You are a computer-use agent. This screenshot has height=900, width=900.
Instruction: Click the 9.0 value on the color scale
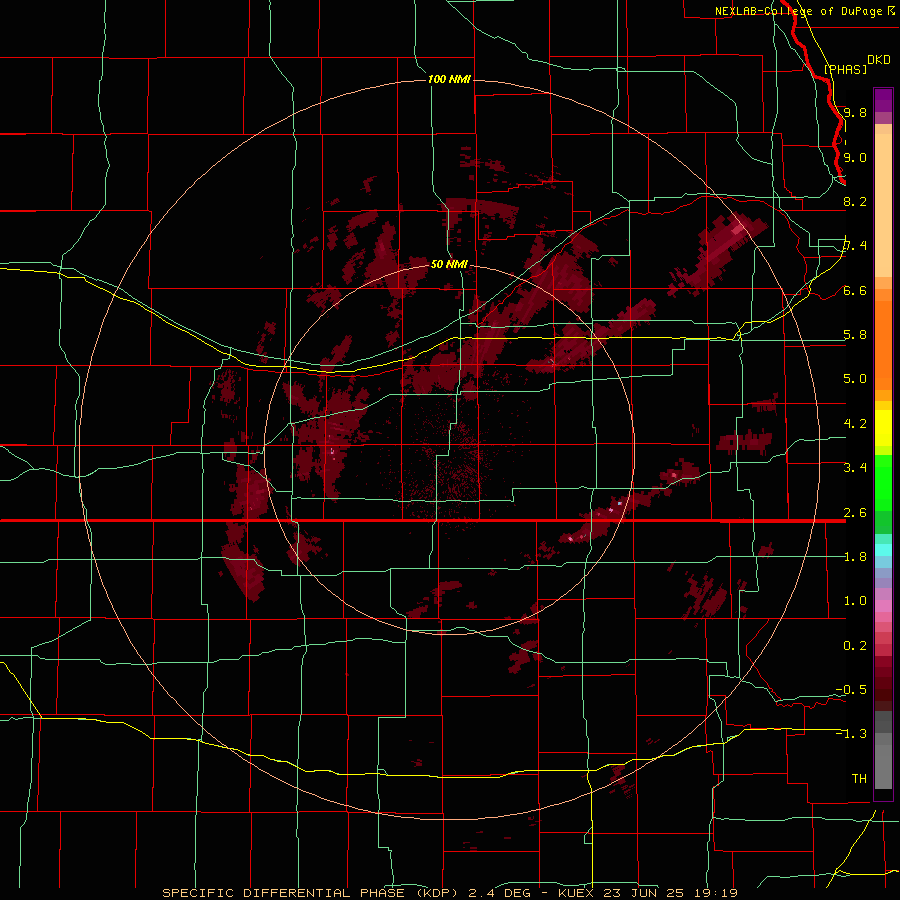[x=855, y=157]
